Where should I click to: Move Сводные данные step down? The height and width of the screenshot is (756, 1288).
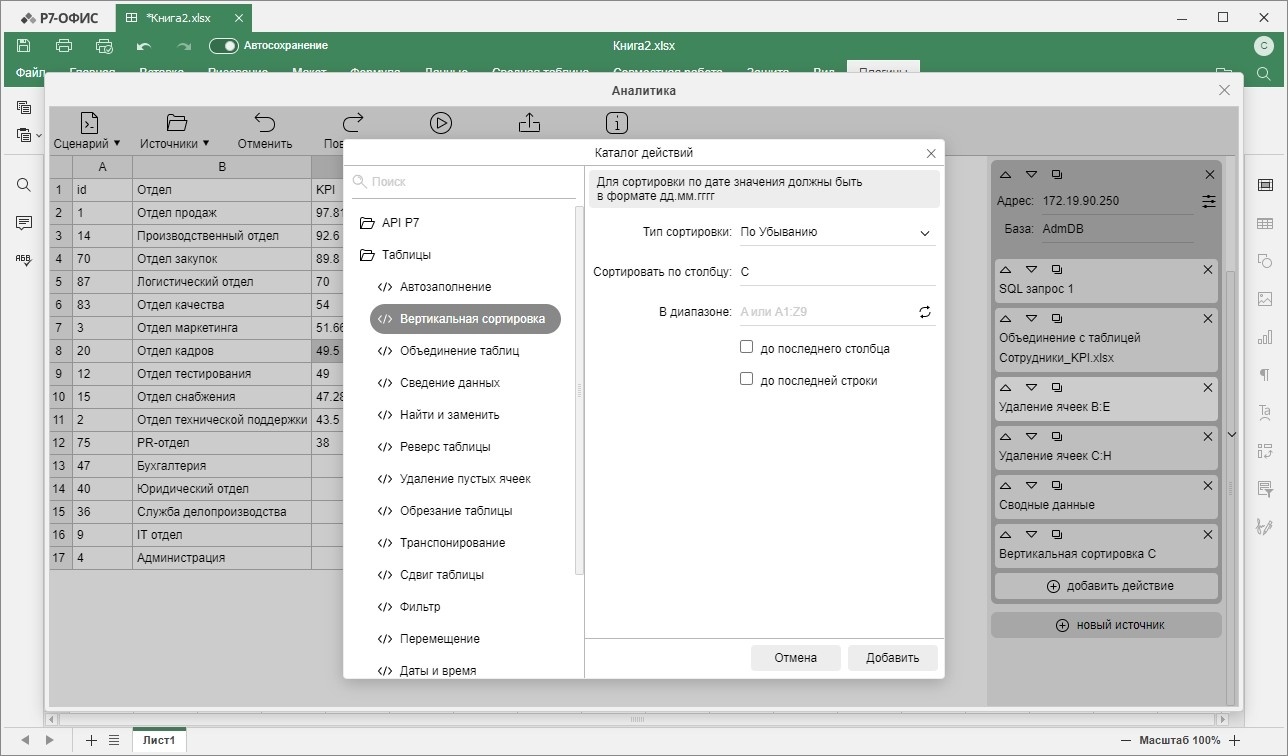click(1031, 486)
